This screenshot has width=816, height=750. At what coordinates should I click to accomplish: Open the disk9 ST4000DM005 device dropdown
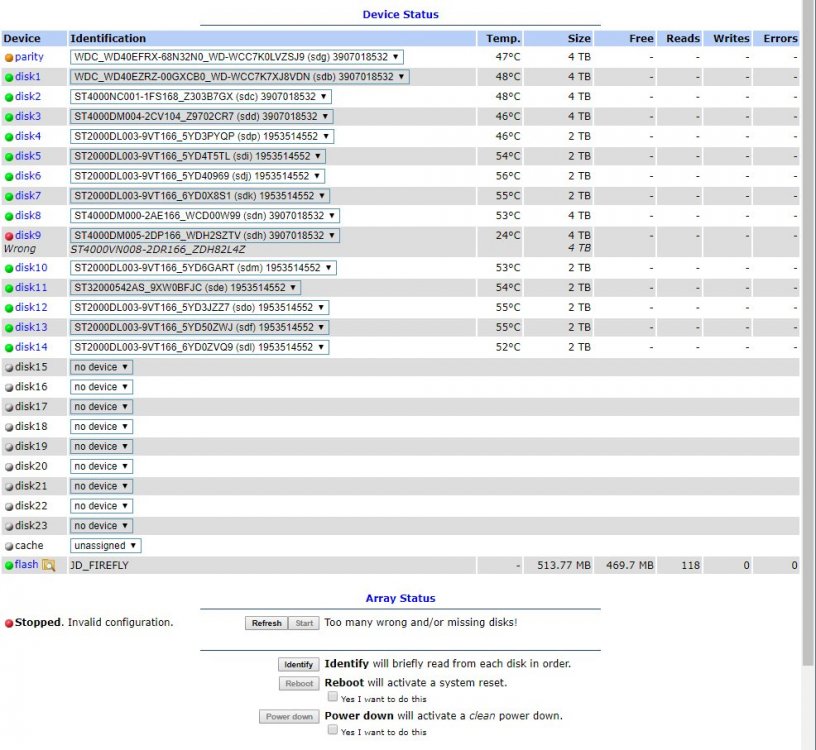[205, 235]
